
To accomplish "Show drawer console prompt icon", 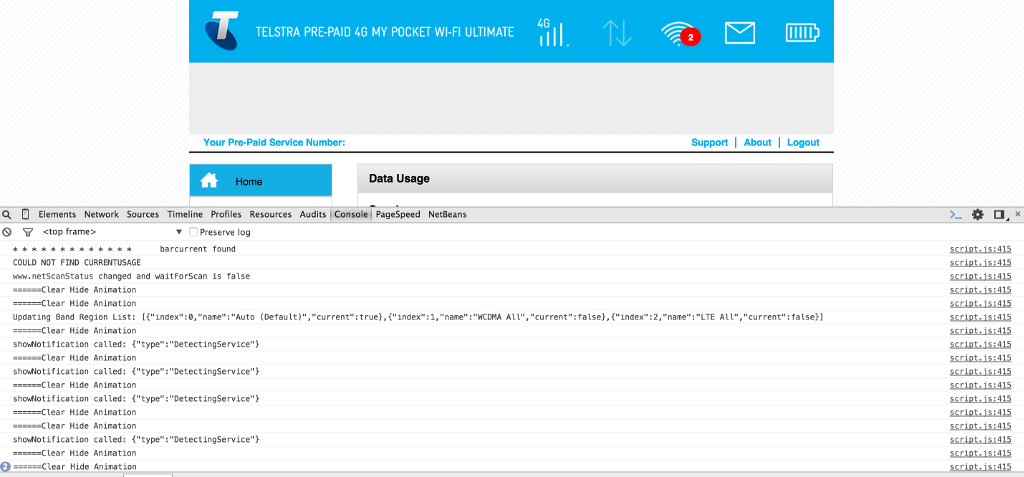I will (956, 214).
